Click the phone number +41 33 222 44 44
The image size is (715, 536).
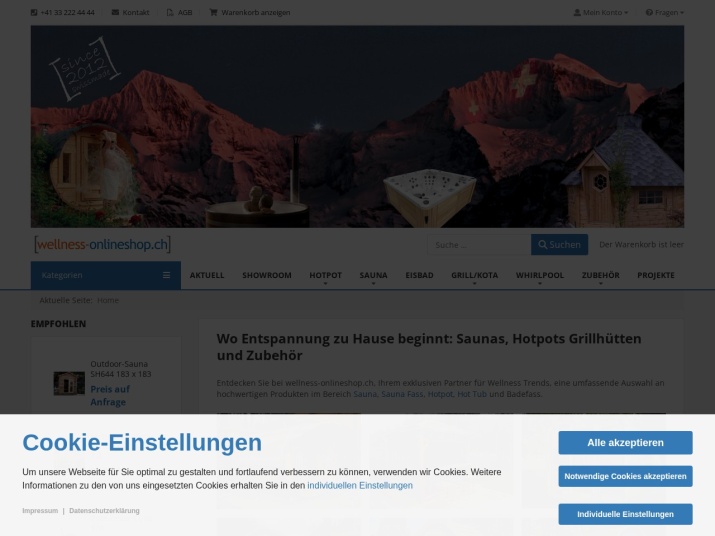pyautogui.click(x=67, y=12)
